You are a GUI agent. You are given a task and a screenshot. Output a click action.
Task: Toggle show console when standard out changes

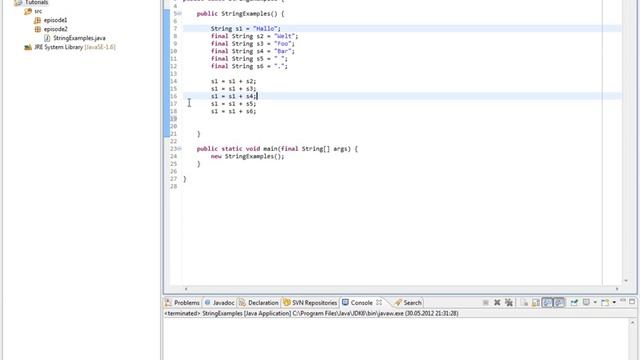[547, 302]
